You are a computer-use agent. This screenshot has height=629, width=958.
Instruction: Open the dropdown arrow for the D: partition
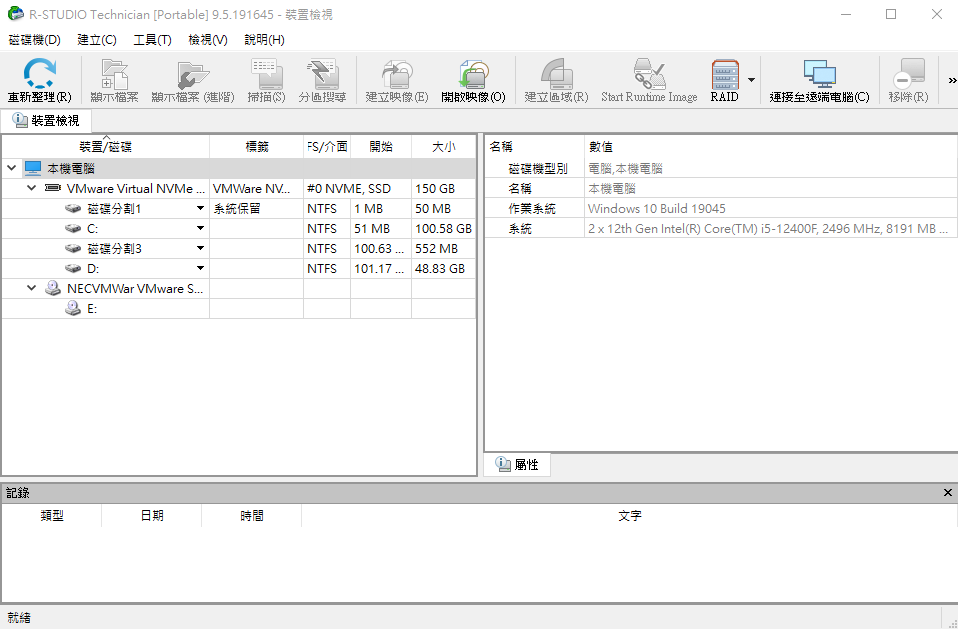[200, 269]
